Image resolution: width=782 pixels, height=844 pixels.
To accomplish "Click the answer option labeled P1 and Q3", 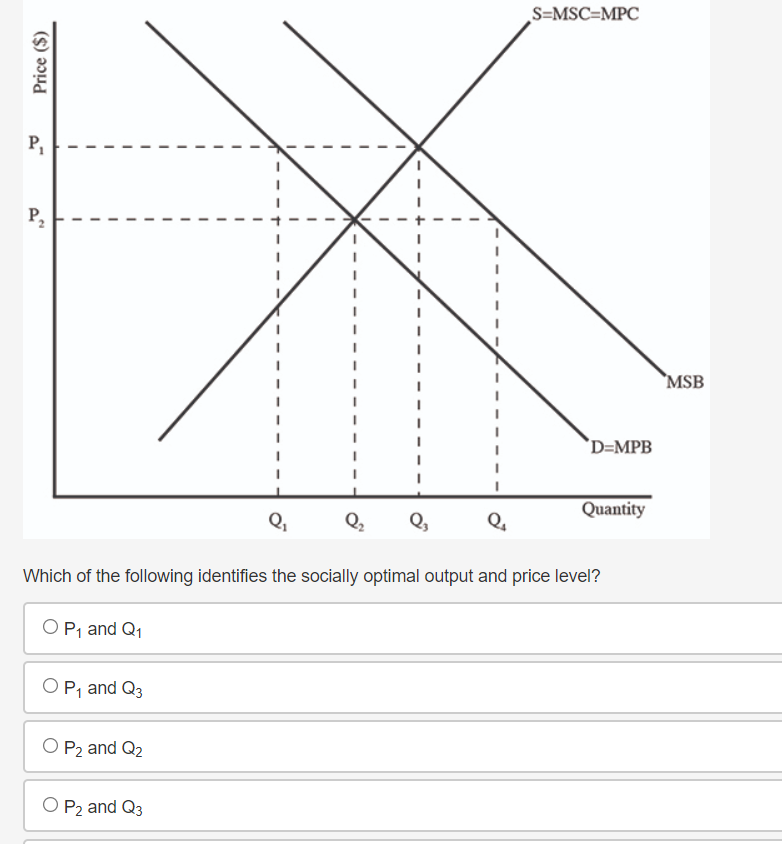I will pyautogui.click(x=102, y=688).
